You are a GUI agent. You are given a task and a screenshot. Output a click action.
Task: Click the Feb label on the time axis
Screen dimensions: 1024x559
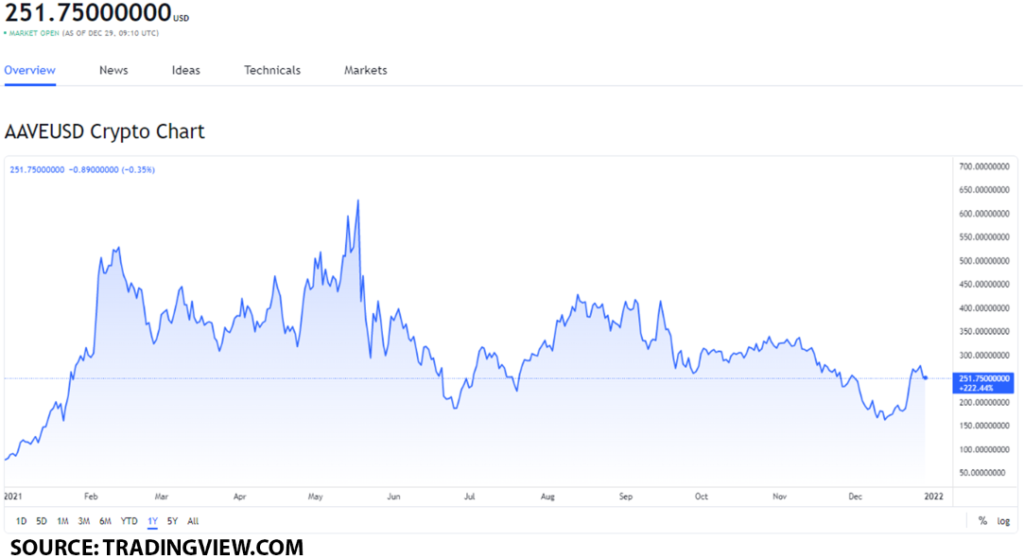click(x=91, y=497)
